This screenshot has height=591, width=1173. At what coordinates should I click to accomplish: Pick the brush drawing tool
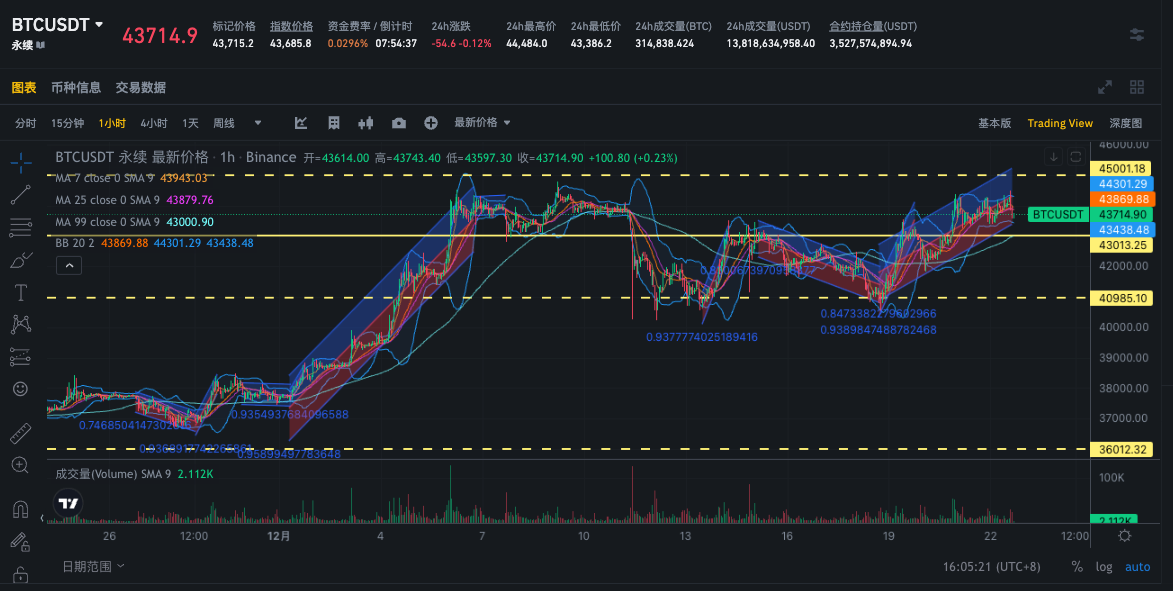pos(20,260)
